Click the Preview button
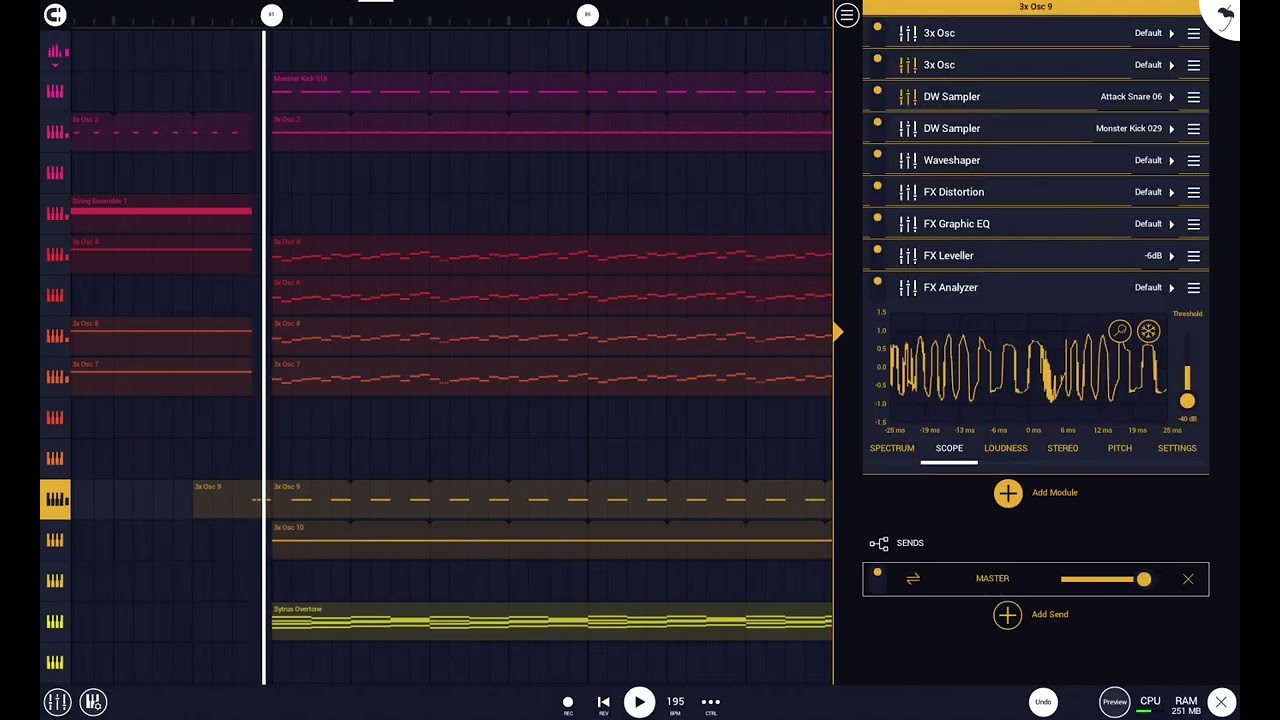 (1114, 702)
